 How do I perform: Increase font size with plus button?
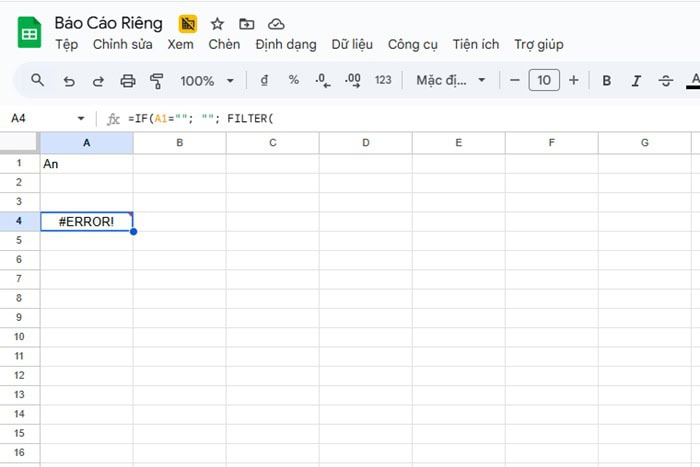coord(573,80)
